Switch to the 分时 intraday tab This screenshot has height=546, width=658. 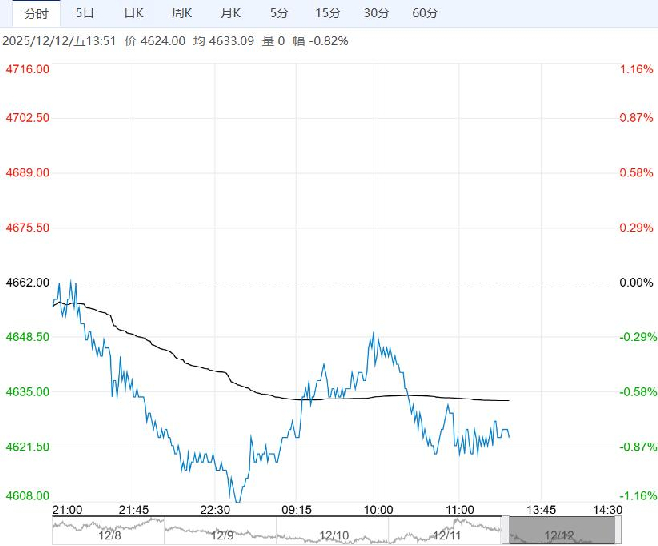click(35, 13)
